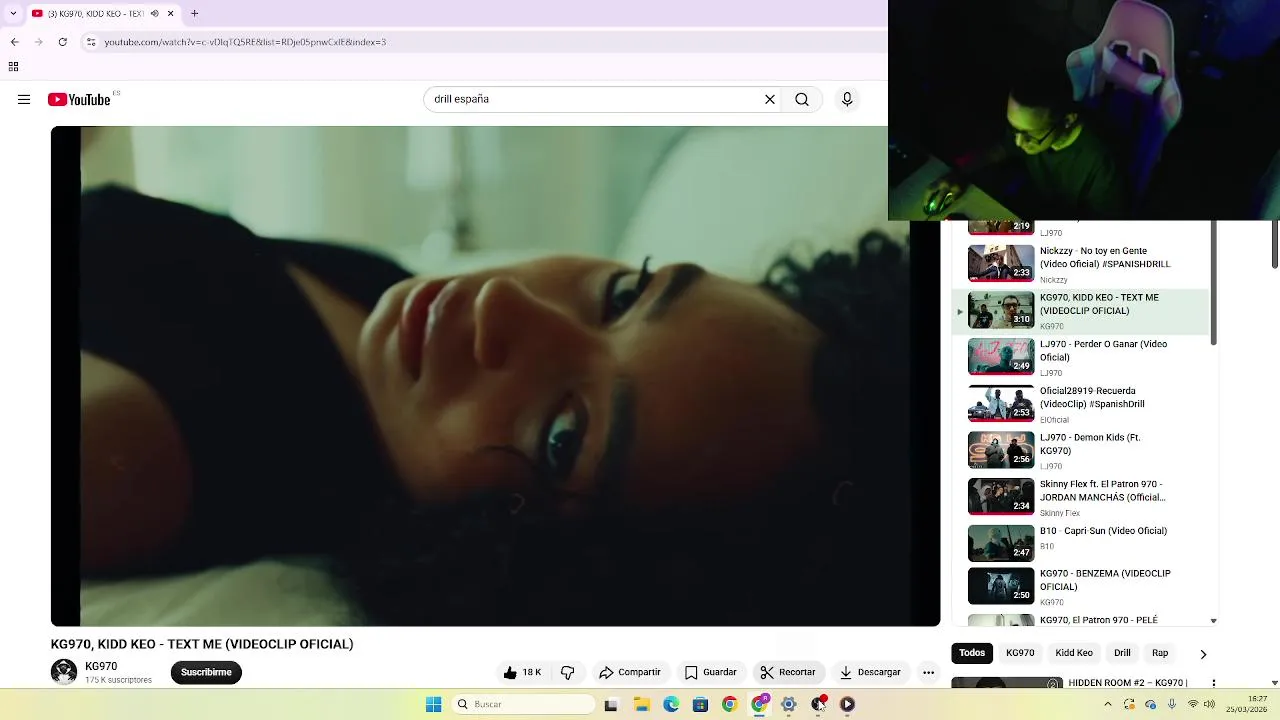Click the YouTube logo
Image resolution: width=1280 pixels, height=720 pixels.
click(79, 99)
